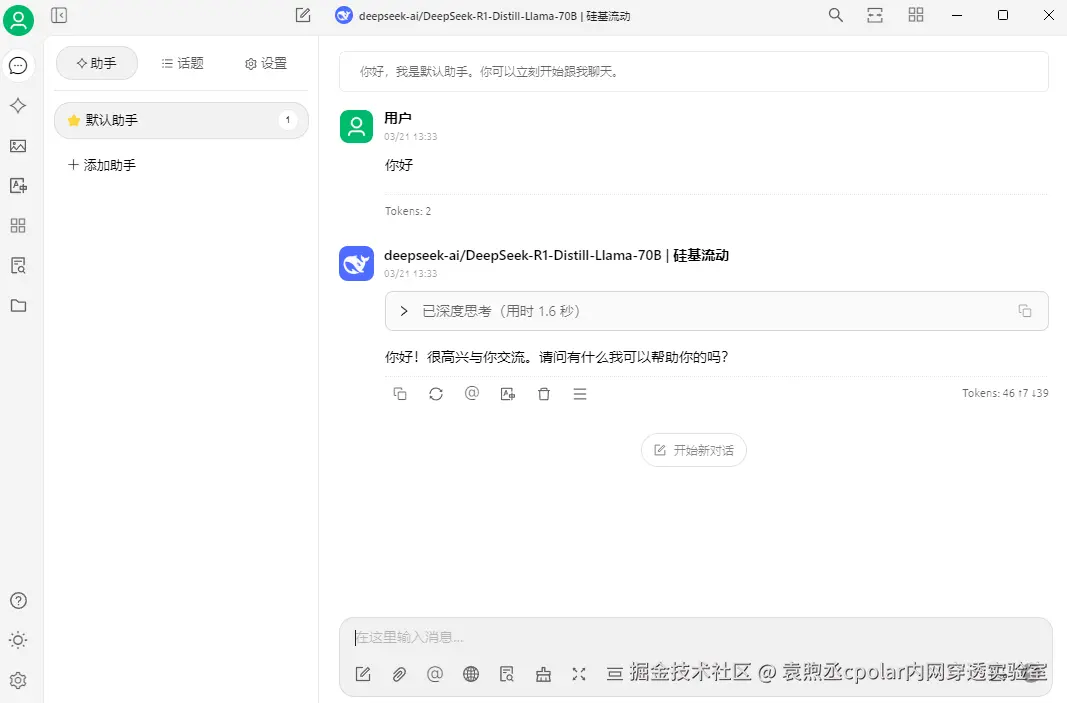Open the knowledge base icon in sidebar
1067x703 pixels.
pyautogui.click(x=18, y=265)
